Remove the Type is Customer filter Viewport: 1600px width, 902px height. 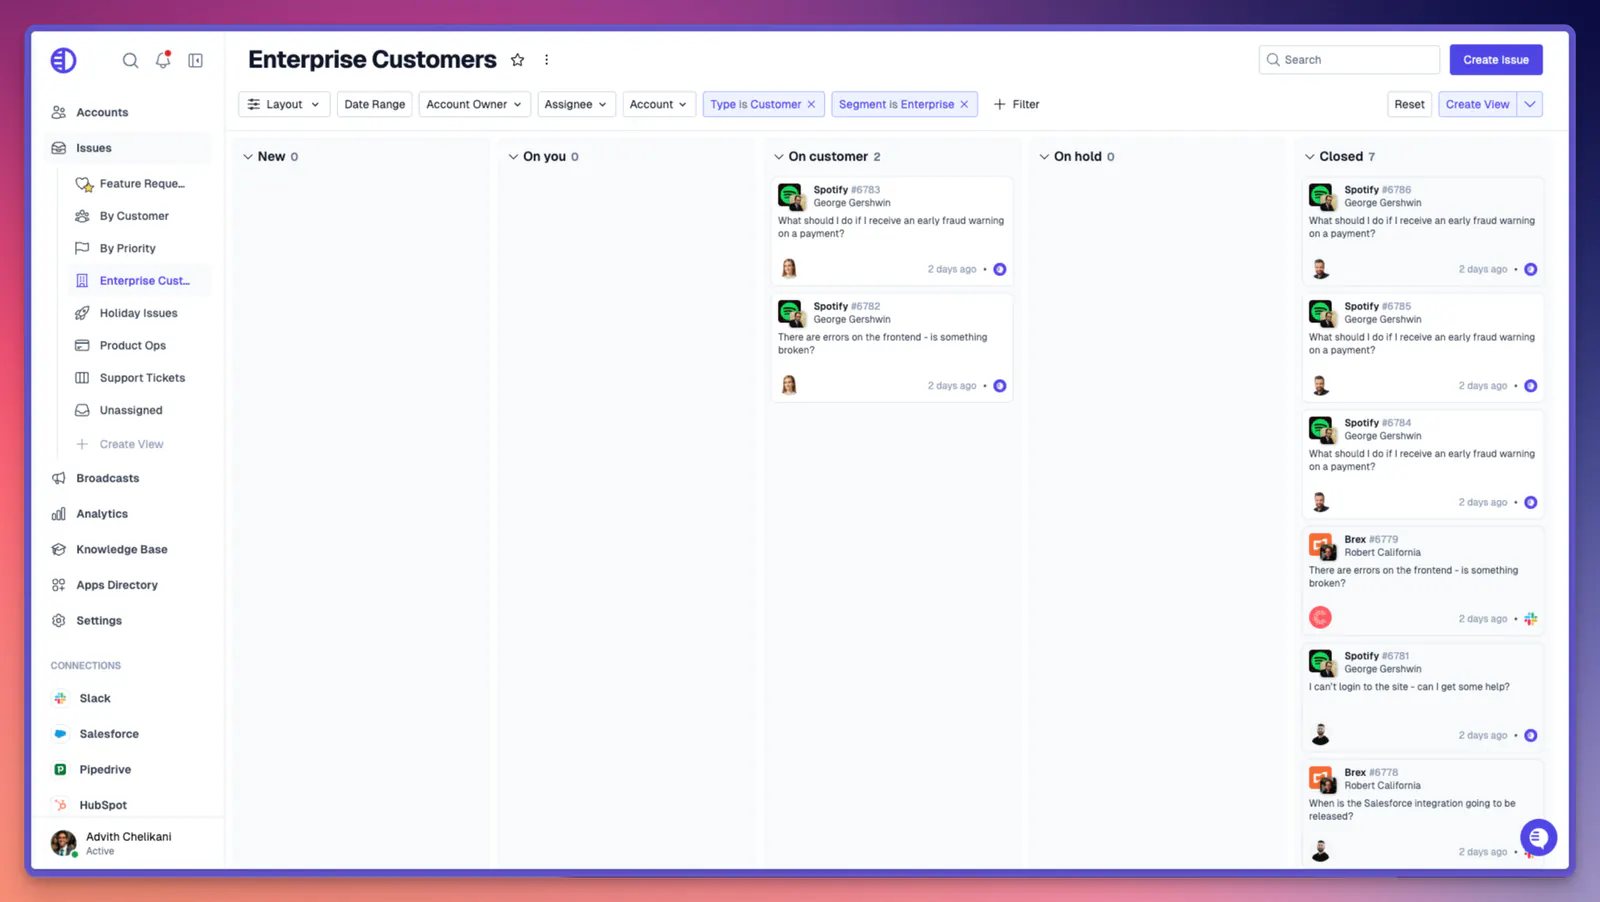pyautogui.click(x=811, y=104)
